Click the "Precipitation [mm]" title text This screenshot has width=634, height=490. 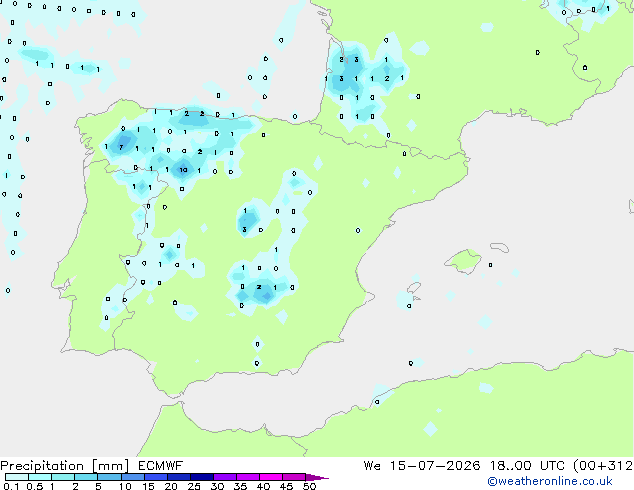[x=64, y=466]
